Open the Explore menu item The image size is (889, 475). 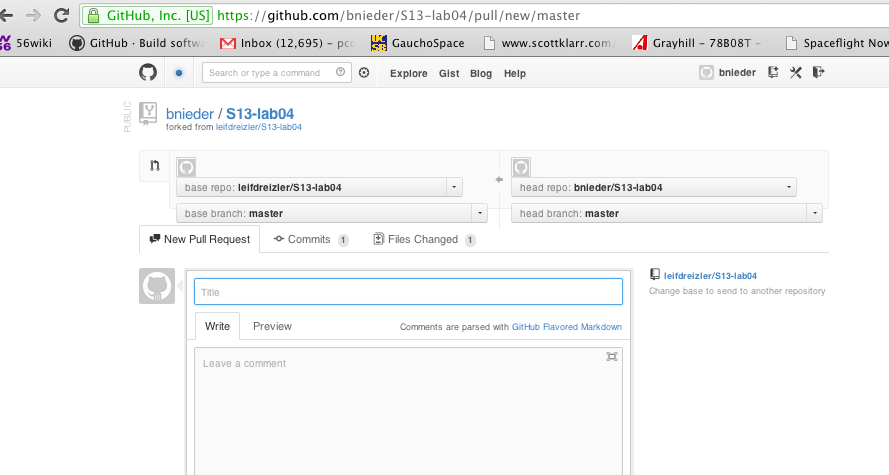point(408,73)
